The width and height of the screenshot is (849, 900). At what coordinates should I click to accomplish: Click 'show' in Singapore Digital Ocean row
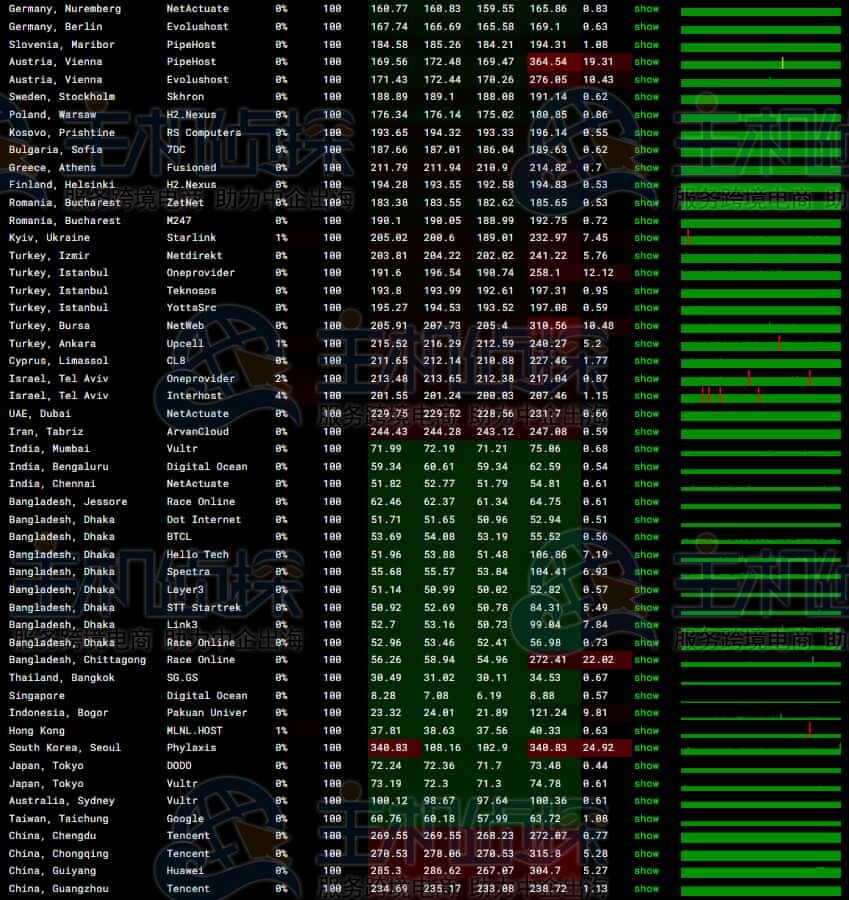click(646, 696)
